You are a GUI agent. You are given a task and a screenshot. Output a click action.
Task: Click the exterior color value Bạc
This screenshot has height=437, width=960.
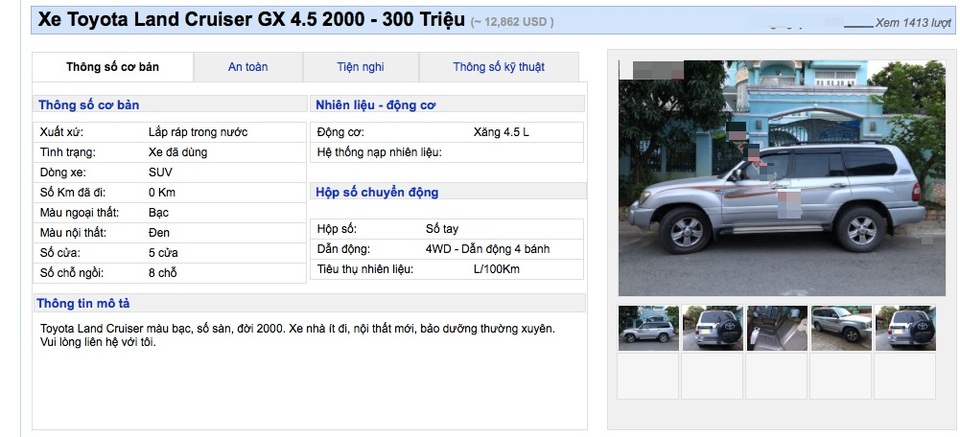point(159,213)
